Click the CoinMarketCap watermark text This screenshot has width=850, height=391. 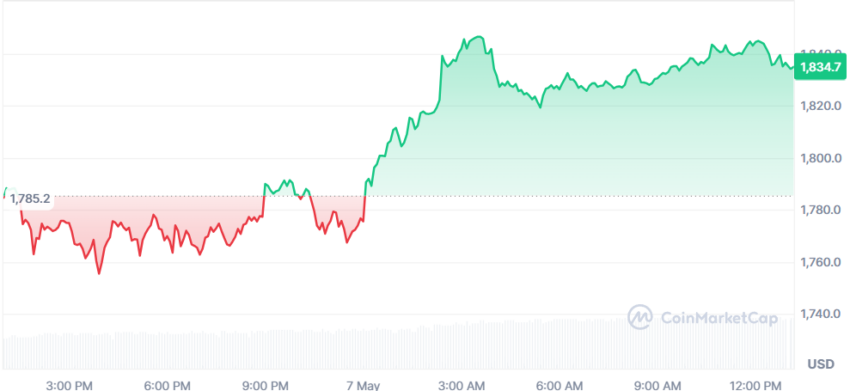[x=718, y=318]
